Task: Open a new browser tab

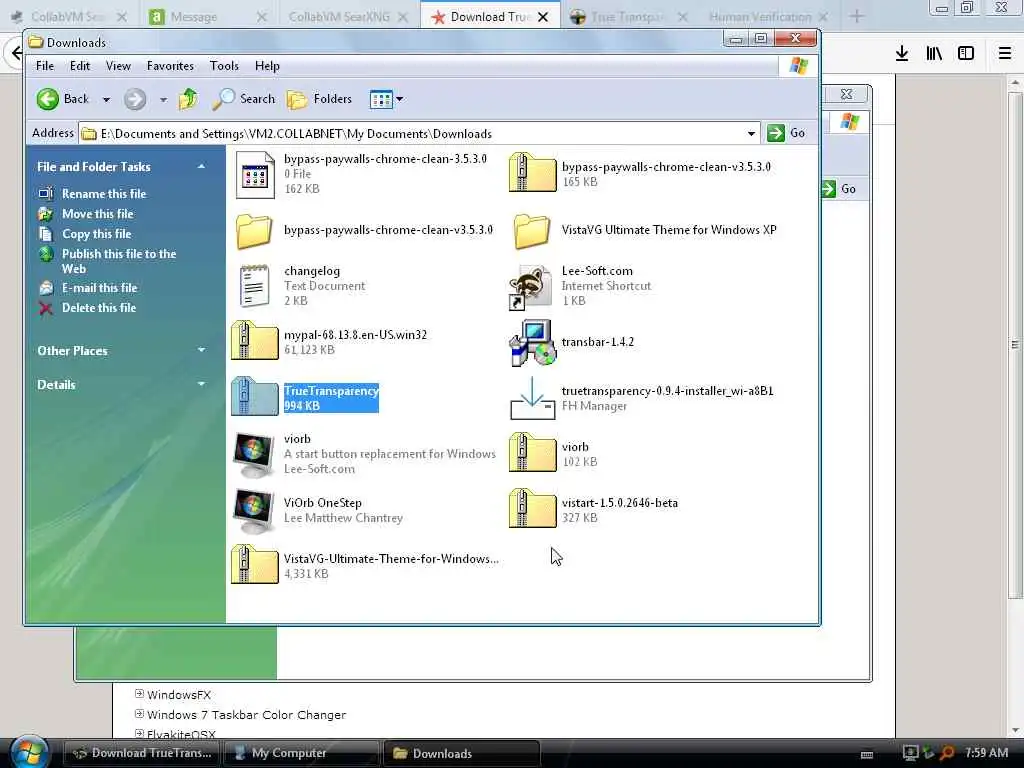Action: click(x=857, y=17)
